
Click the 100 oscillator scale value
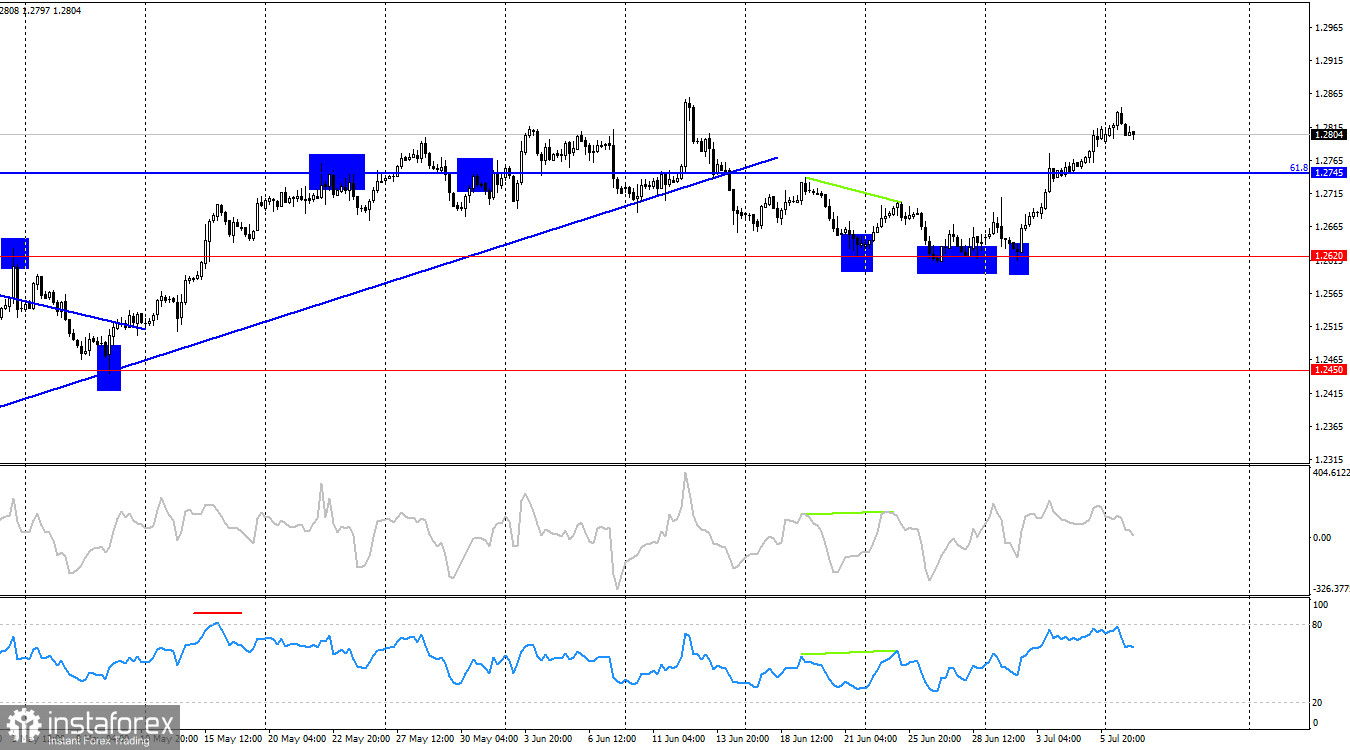(1321, 605)
